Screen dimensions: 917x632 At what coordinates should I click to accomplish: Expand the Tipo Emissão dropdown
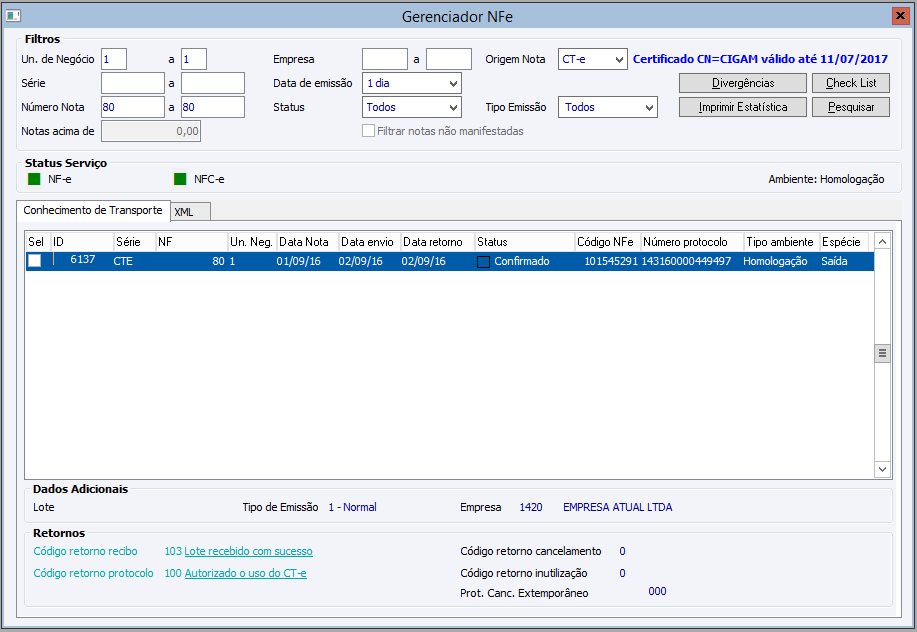(608, 107)
